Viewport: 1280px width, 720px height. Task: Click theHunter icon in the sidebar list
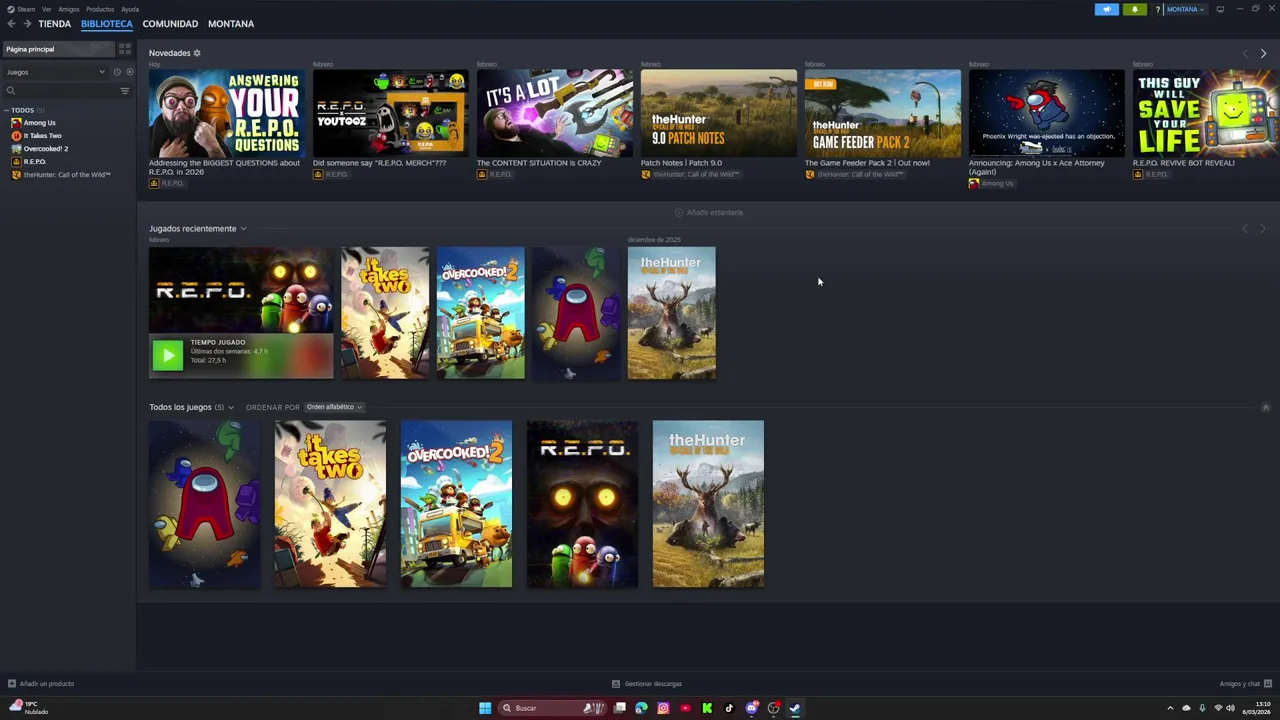pyautogui.click(x=16, y=175)
